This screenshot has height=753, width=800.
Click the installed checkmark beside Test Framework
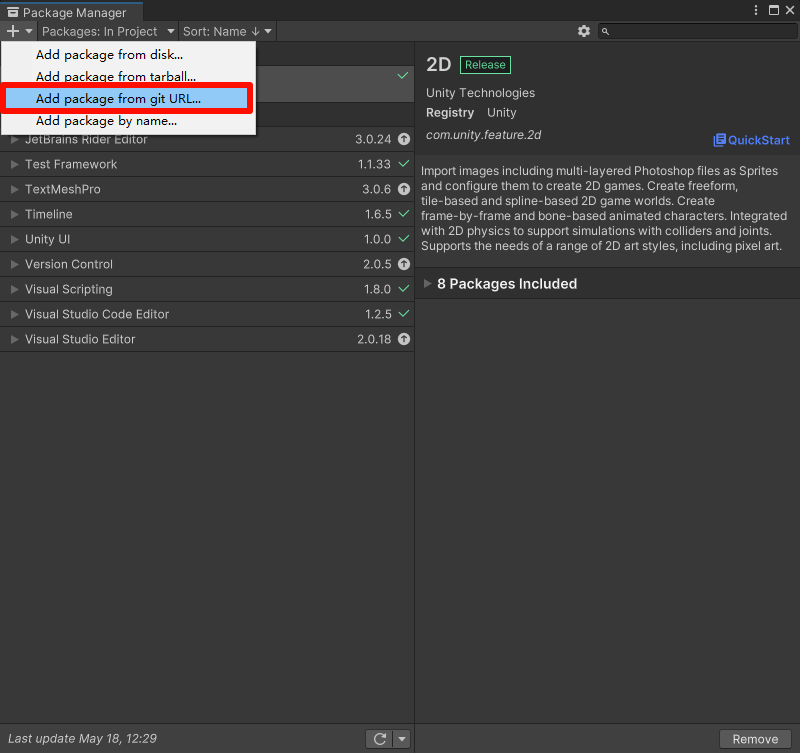click(403, 164)
